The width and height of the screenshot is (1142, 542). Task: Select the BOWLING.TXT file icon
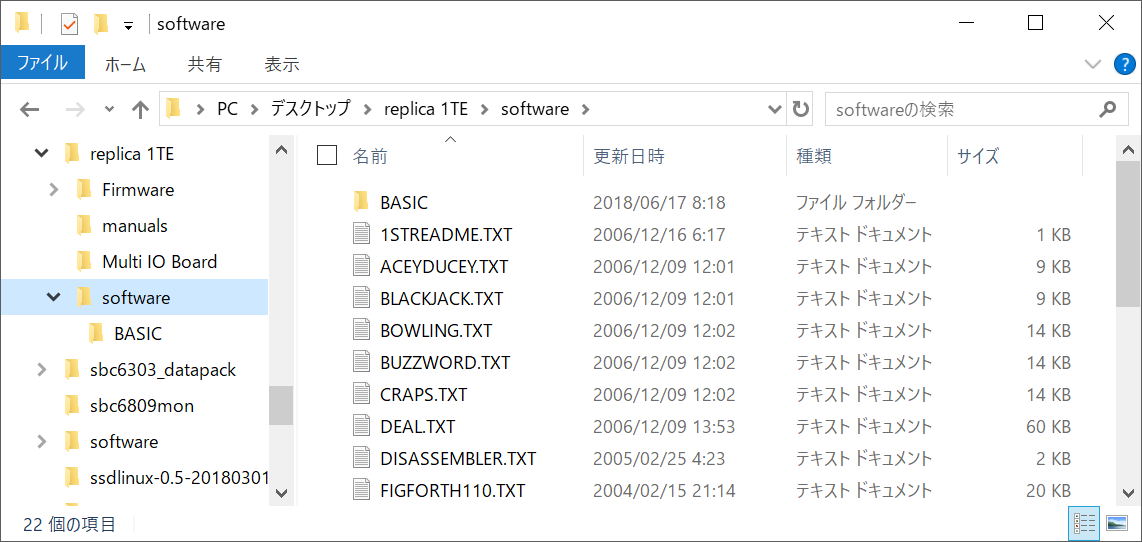(362, 331)
